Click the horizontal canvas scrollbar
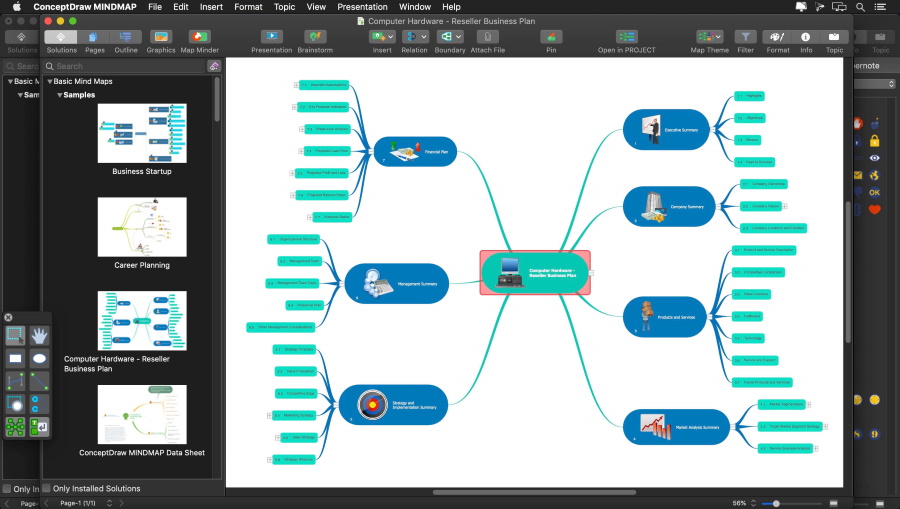Viewport: 900px width, 509px height. [534, 492]
